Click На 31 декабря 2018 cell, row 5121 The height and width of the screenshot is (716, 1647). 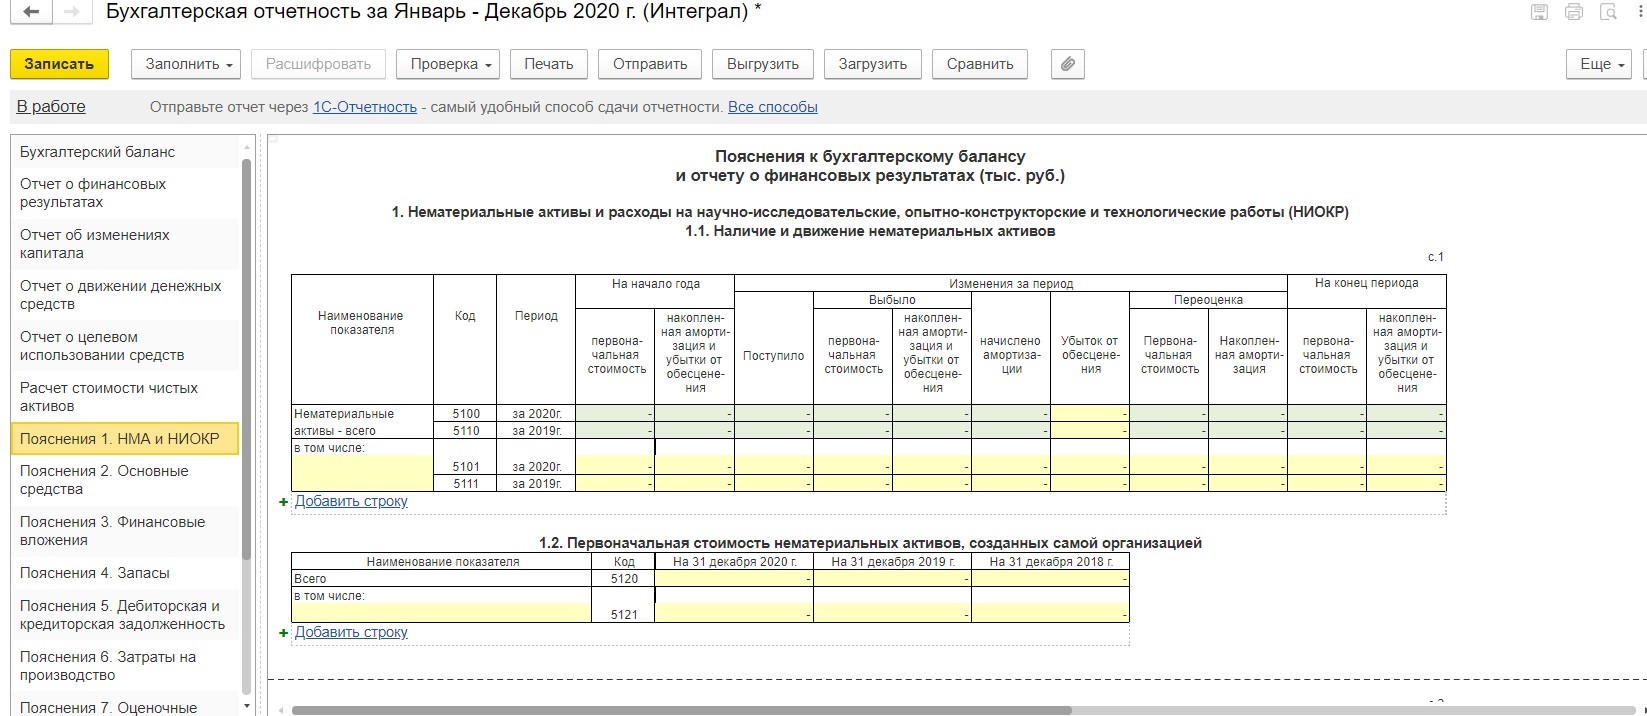[x=1050, y=614]
